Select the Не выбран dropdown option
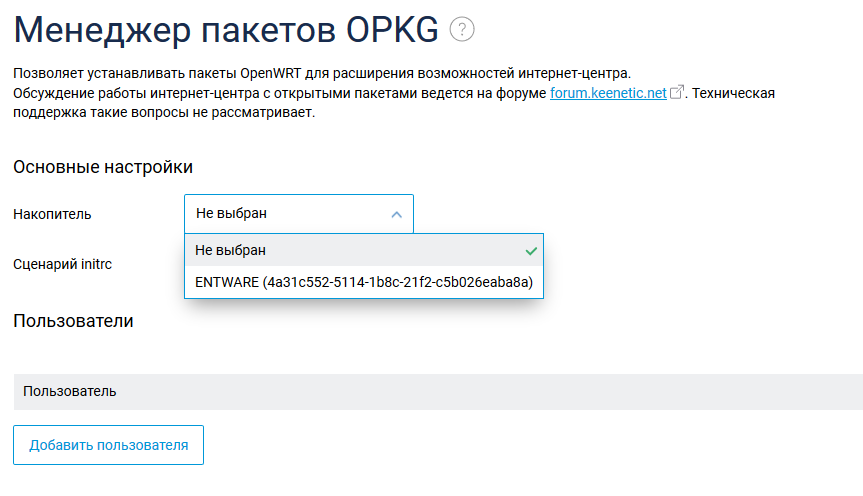The image size is (863, 496). tap(364, 250)
